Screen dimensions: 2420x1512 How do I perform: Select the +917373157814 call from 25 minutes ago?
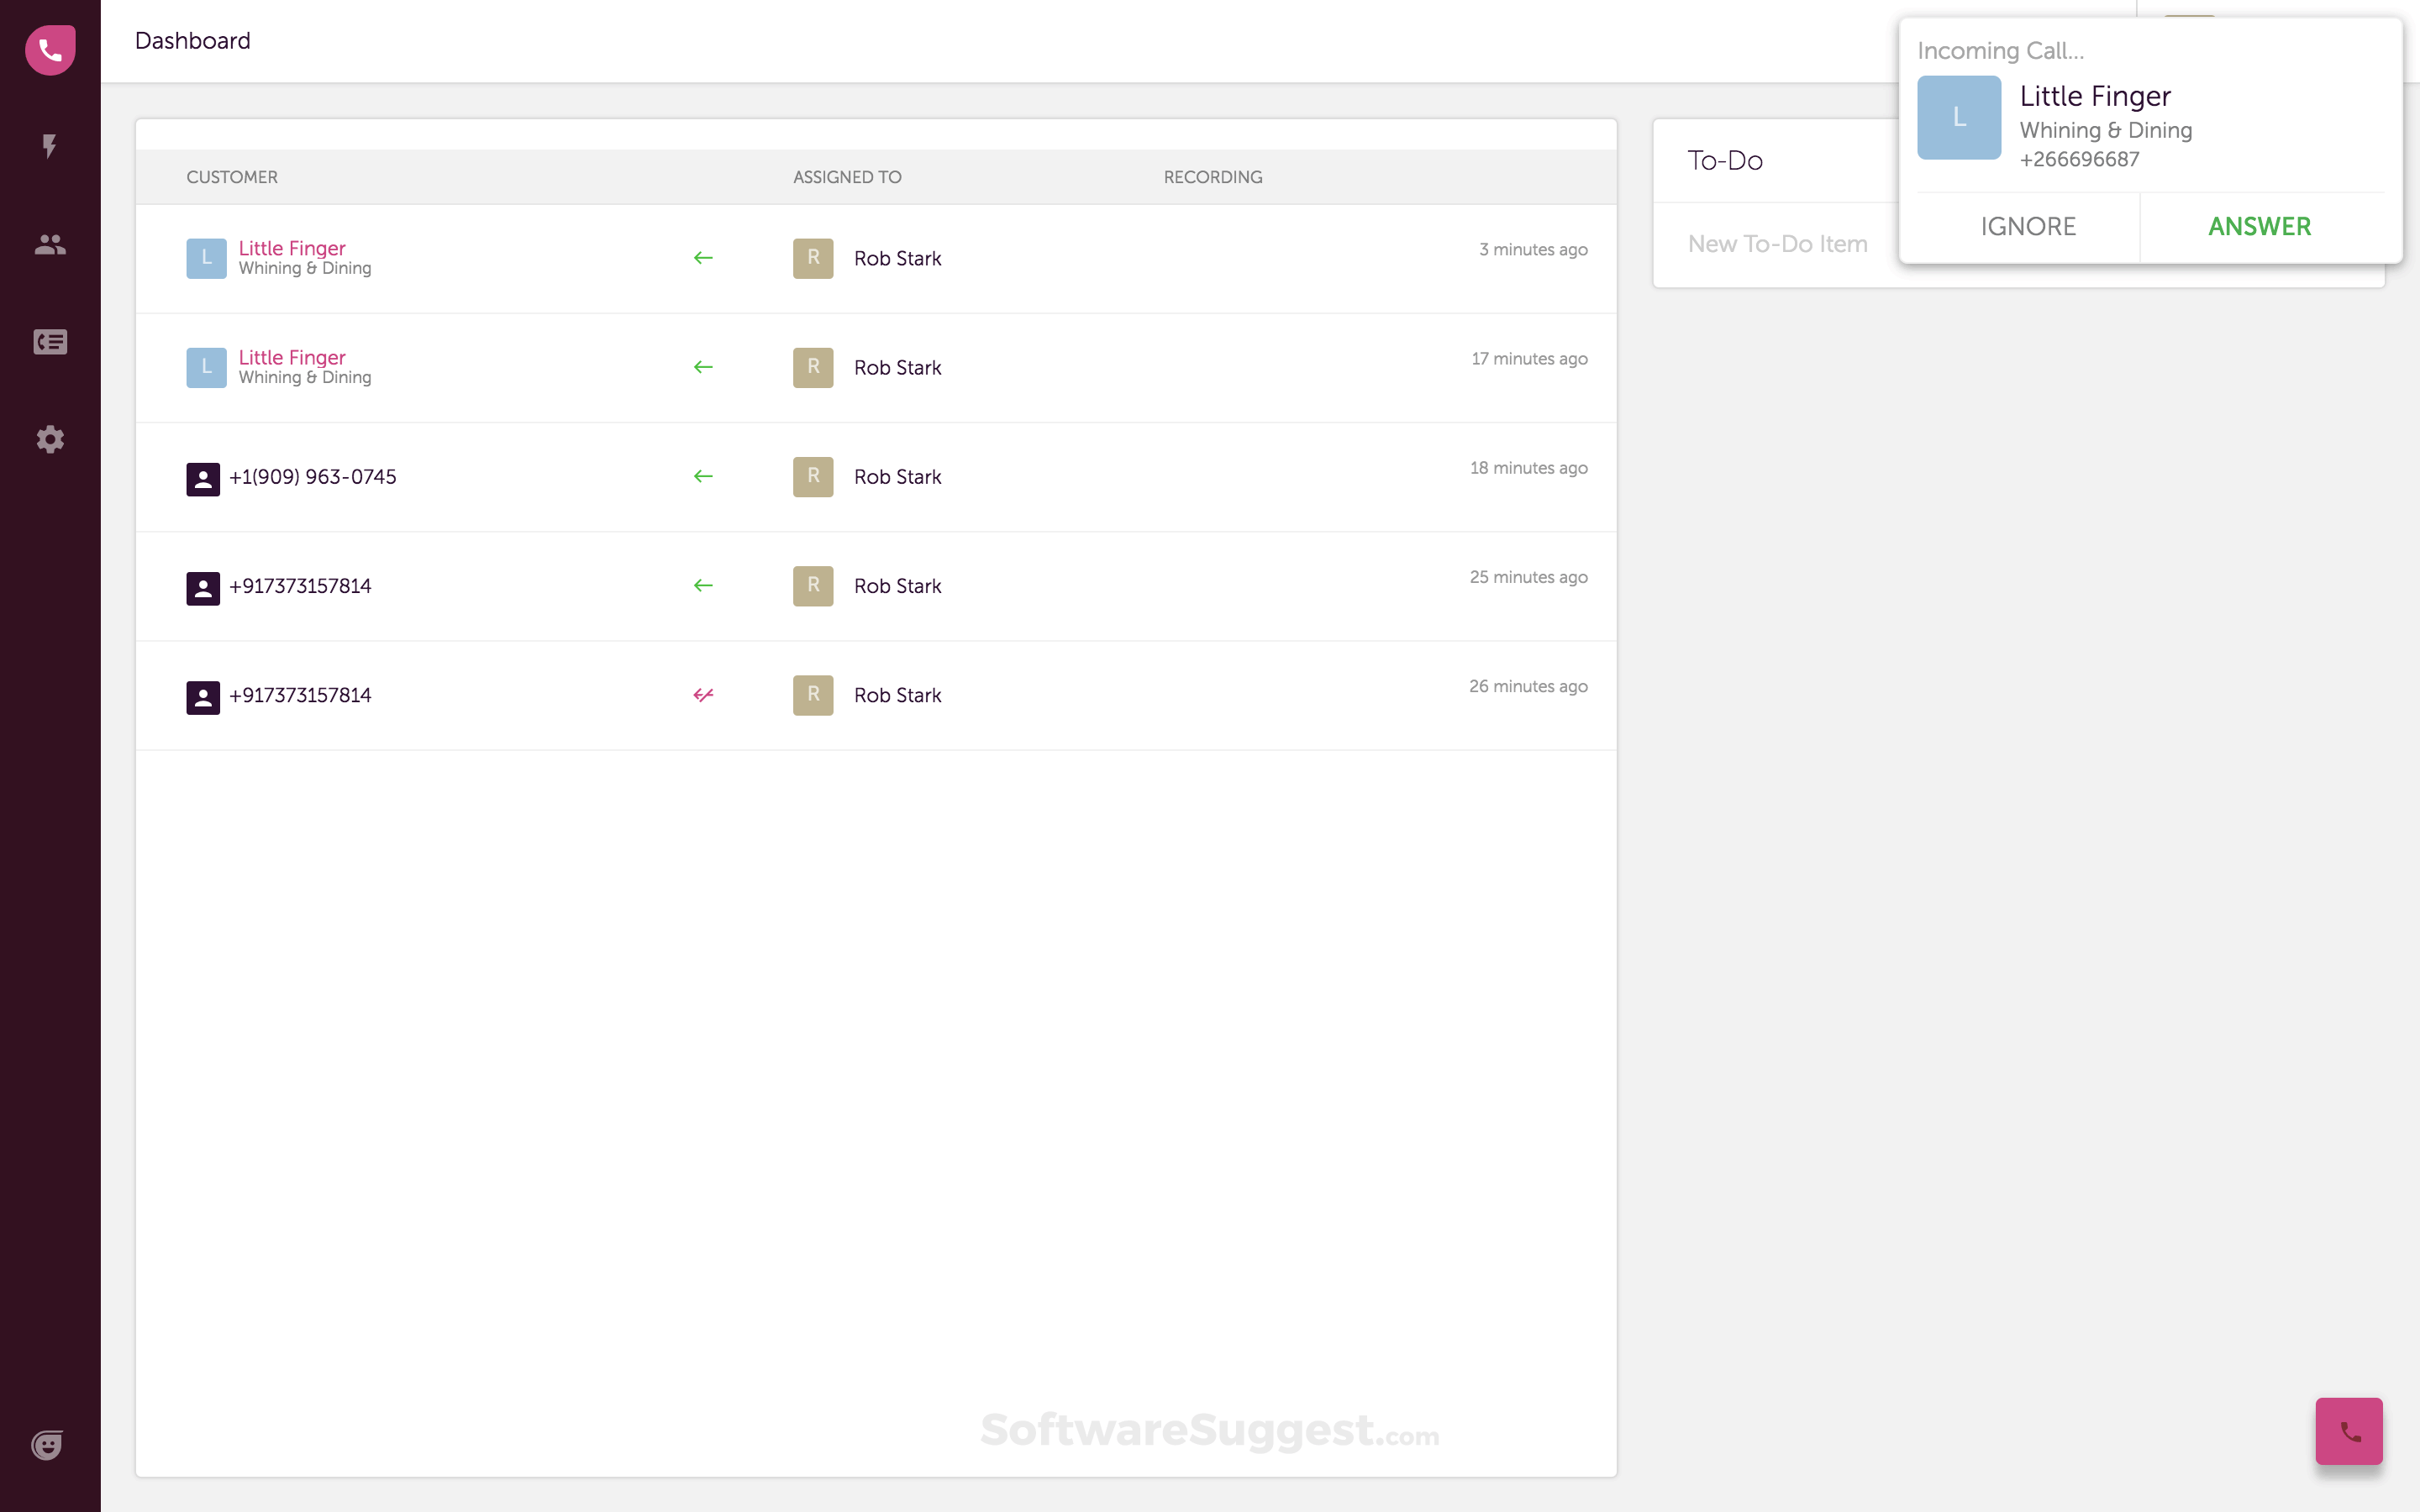[300, 586]
